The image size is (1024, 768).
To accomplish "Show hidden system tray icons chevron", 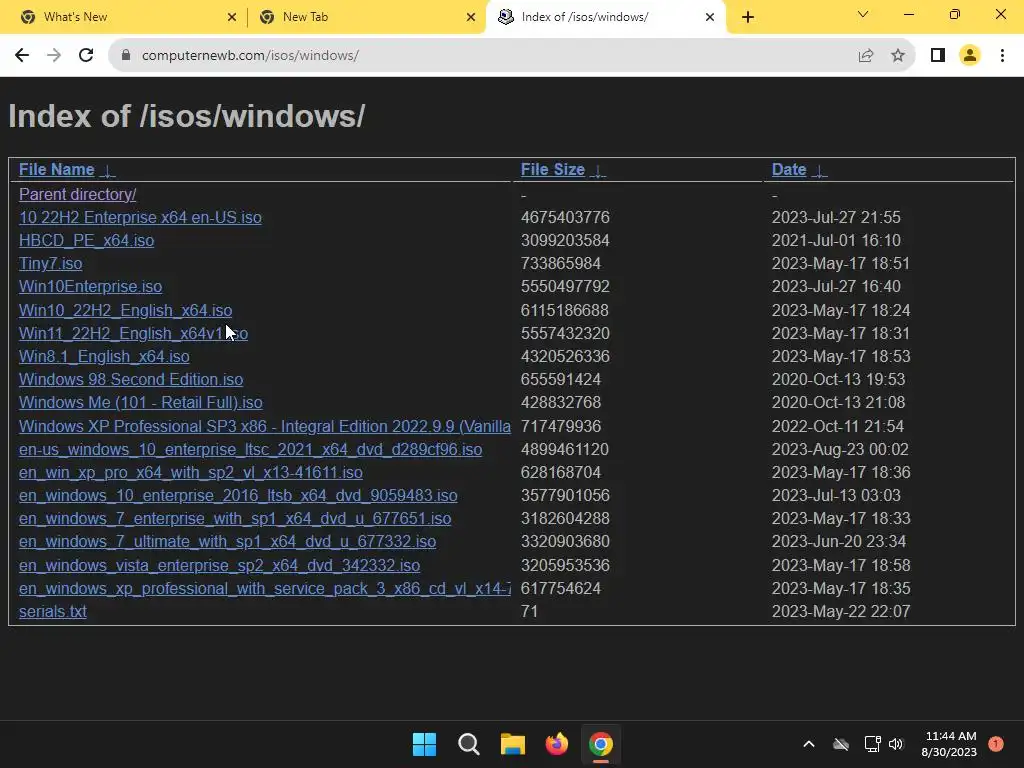I will pyautogui.click(x=808, y=744).
